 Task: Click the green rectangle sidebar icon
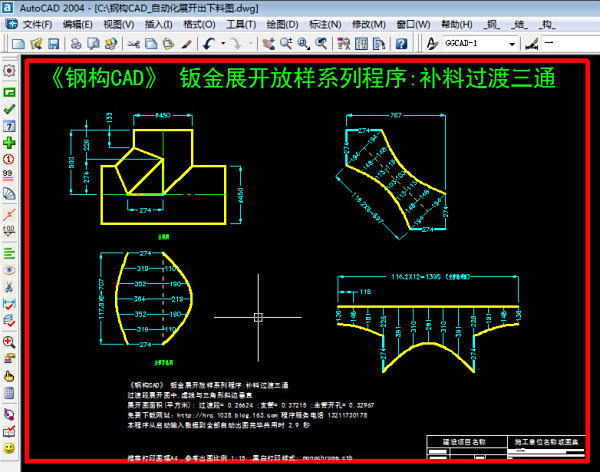9,92
